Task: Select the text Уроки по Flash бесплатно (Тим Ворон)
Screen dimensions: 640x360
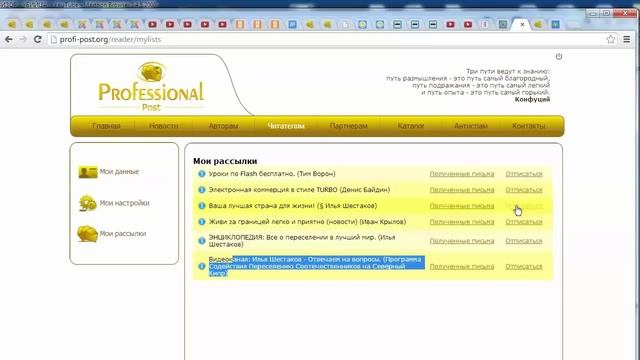Action: click(272, 173)
